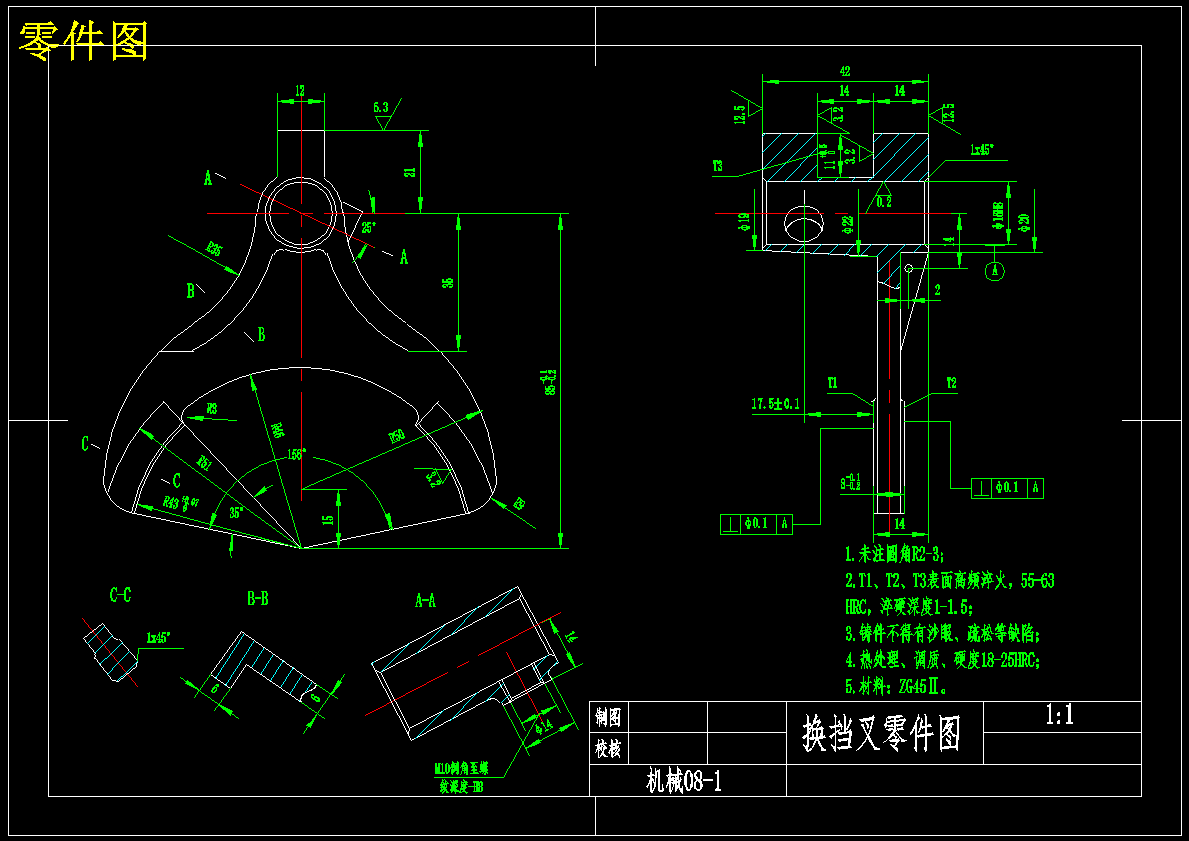The height and width of the screenshot is (841, 1189).
Task: Click note 4 热处理、调质 hardness text
Action: coord(943,660)
